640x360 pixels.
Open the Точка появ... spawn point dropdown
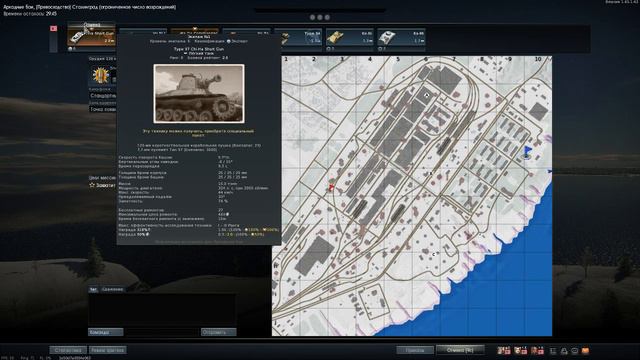pyautogui.click(x=103, y=109)
